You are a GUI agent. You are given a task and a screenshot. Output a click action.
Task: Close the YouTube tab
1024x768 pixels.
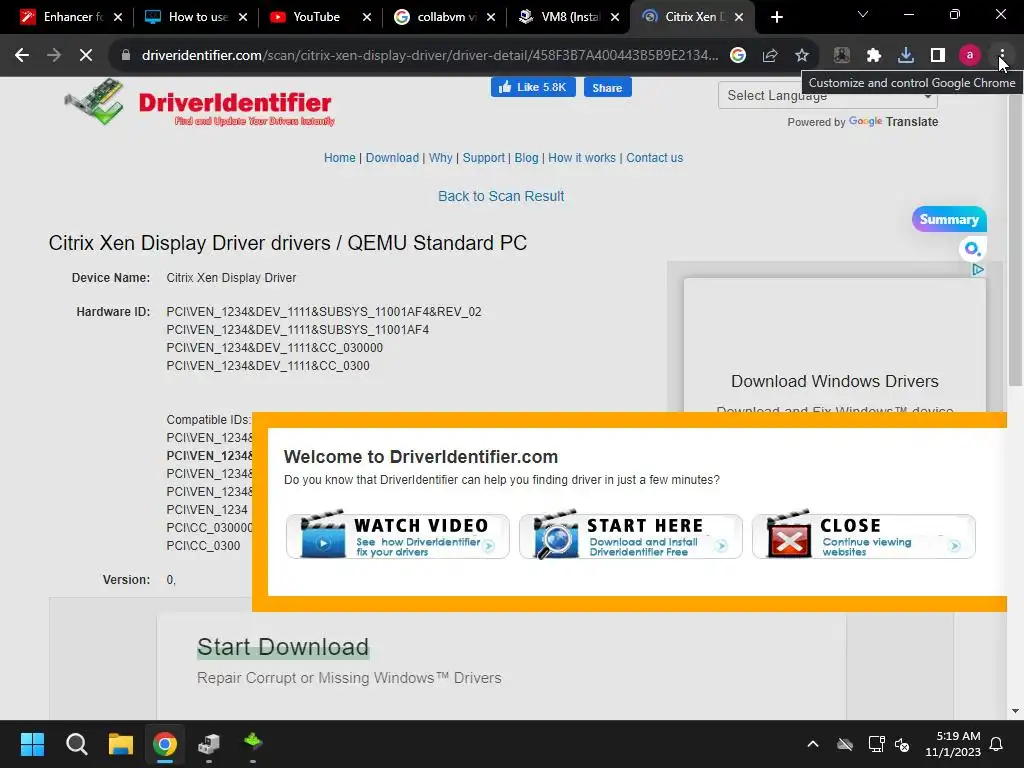coord(367,17)
